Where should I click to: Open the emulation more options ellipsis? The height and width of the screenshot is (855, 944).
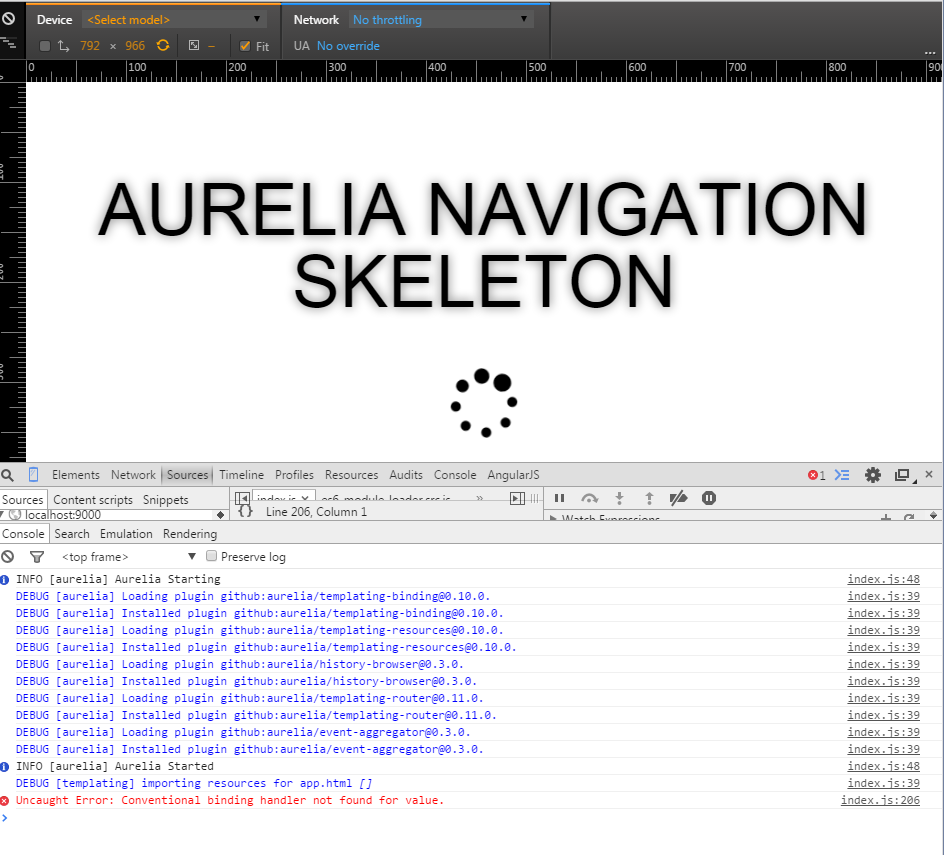[930, 53]
